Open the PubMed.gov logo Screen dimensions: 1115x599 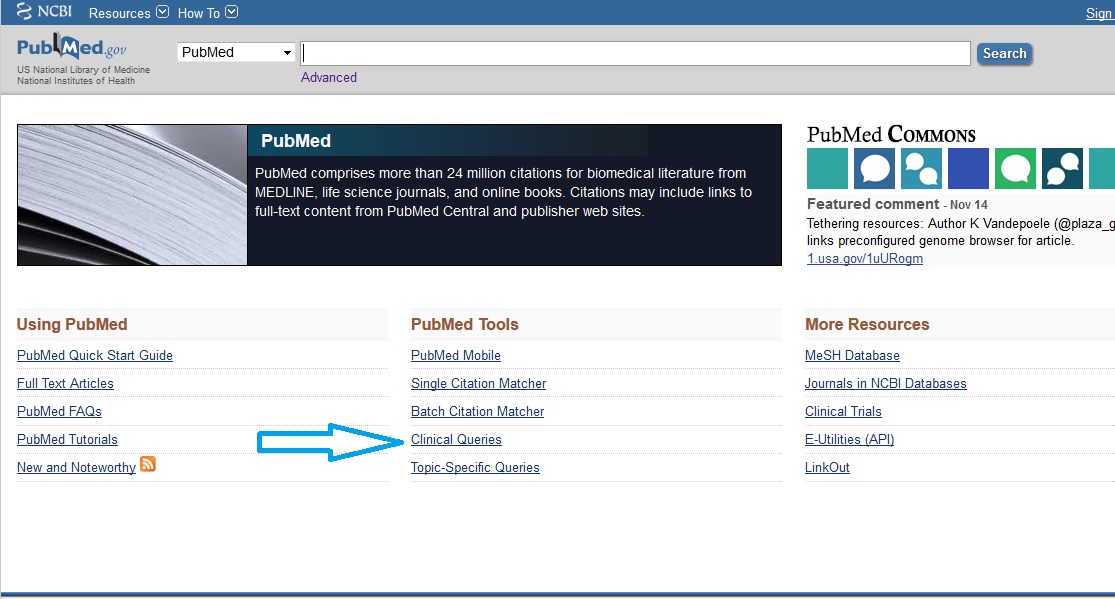(x=71, y=47)
